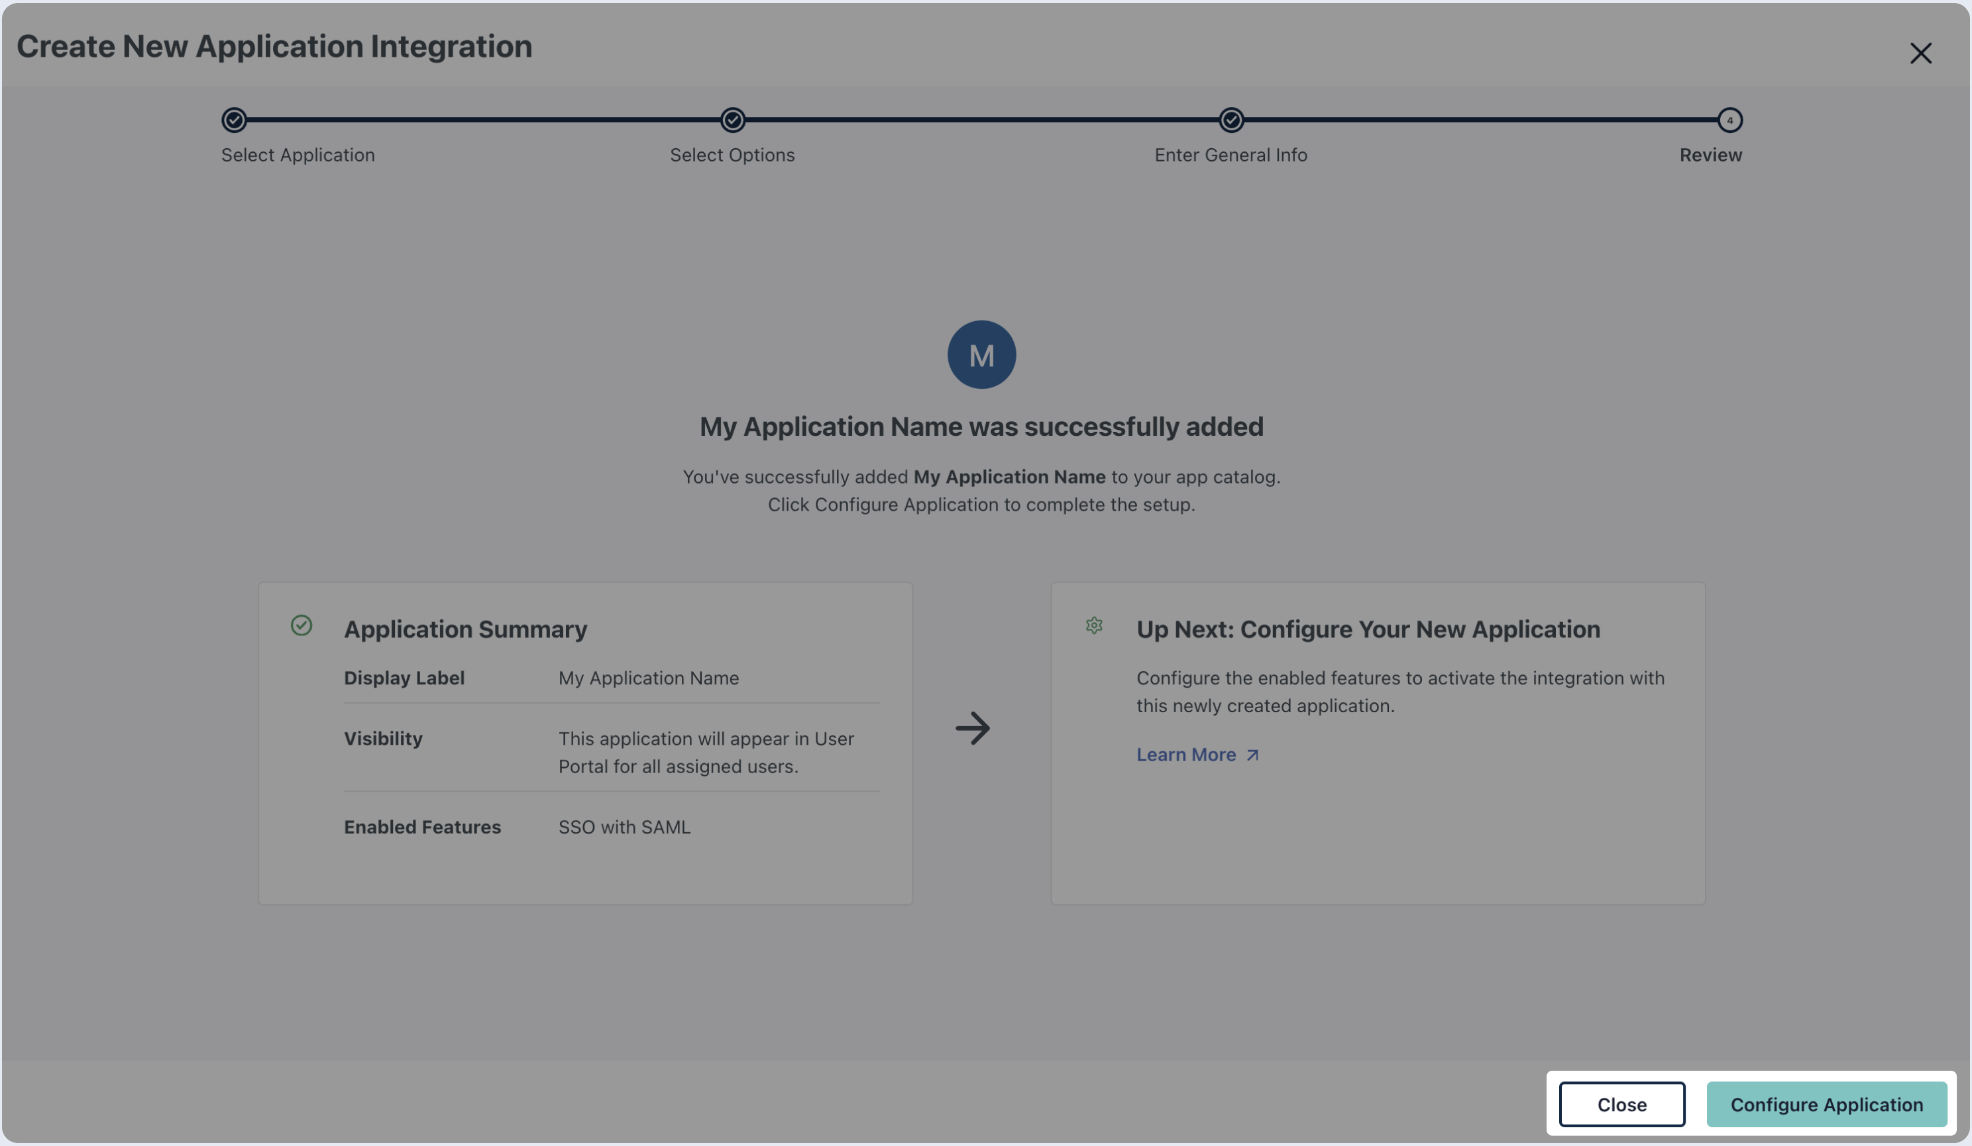Screen dimensions: 1972x1146
Task: Click the Enter General Info step checkmark
Action: 1231,120
